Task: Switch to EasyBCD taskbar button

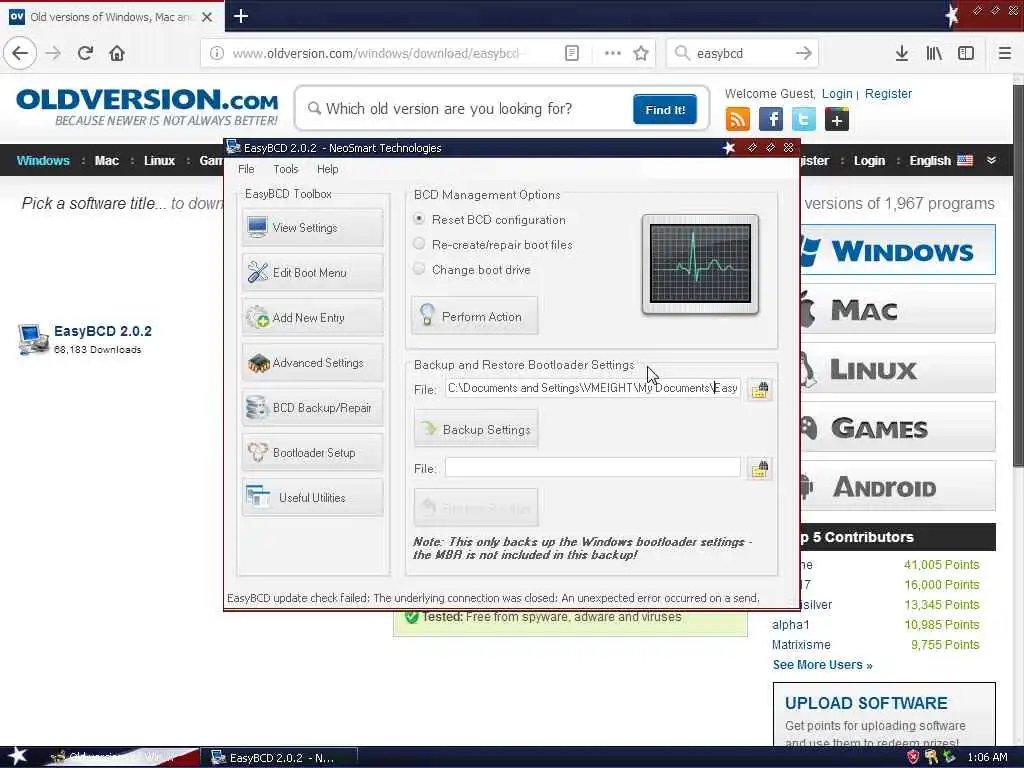Action: click(280, 758)
